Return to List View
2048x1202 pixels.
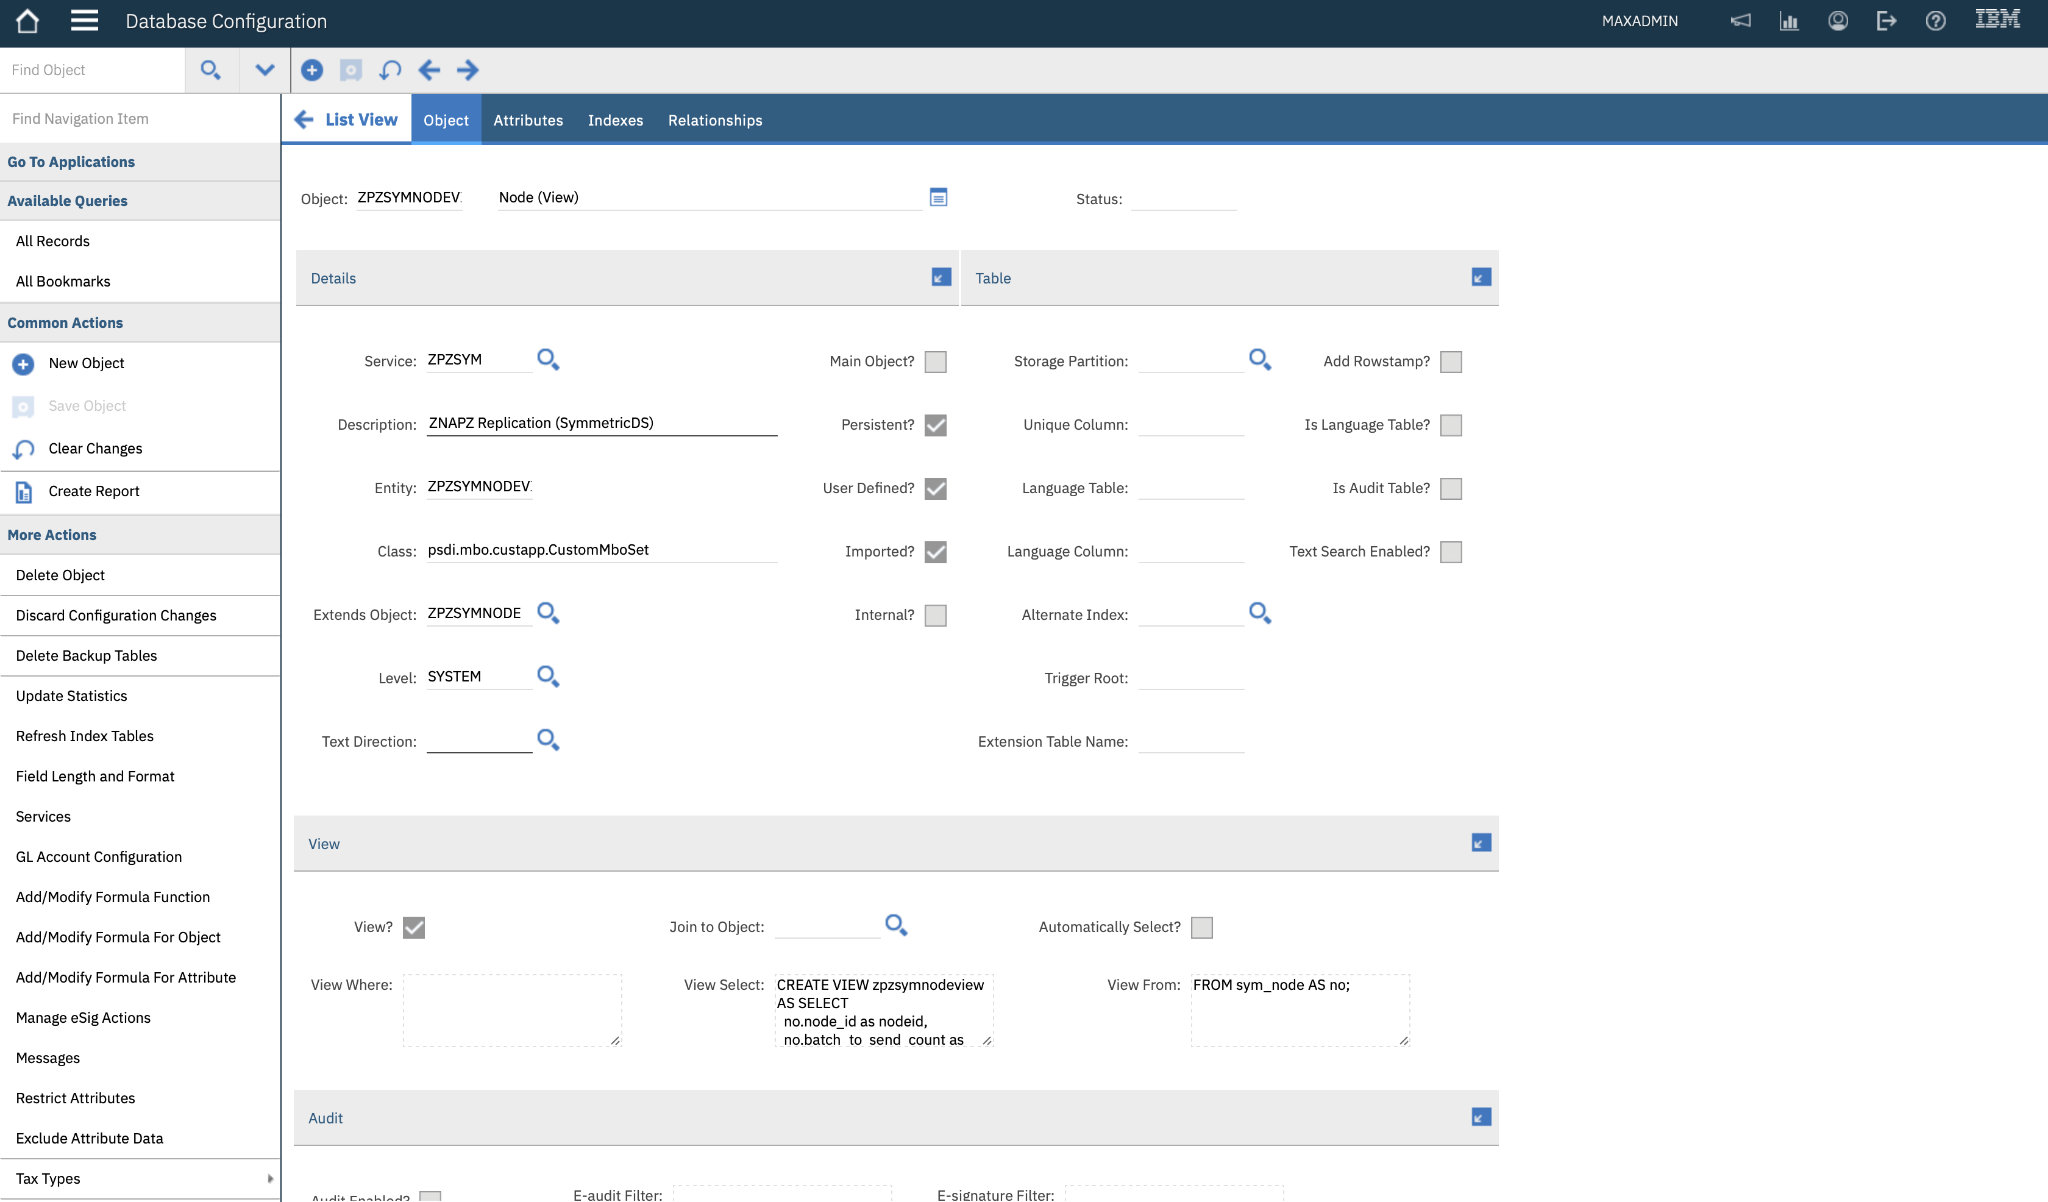(346, 120)
